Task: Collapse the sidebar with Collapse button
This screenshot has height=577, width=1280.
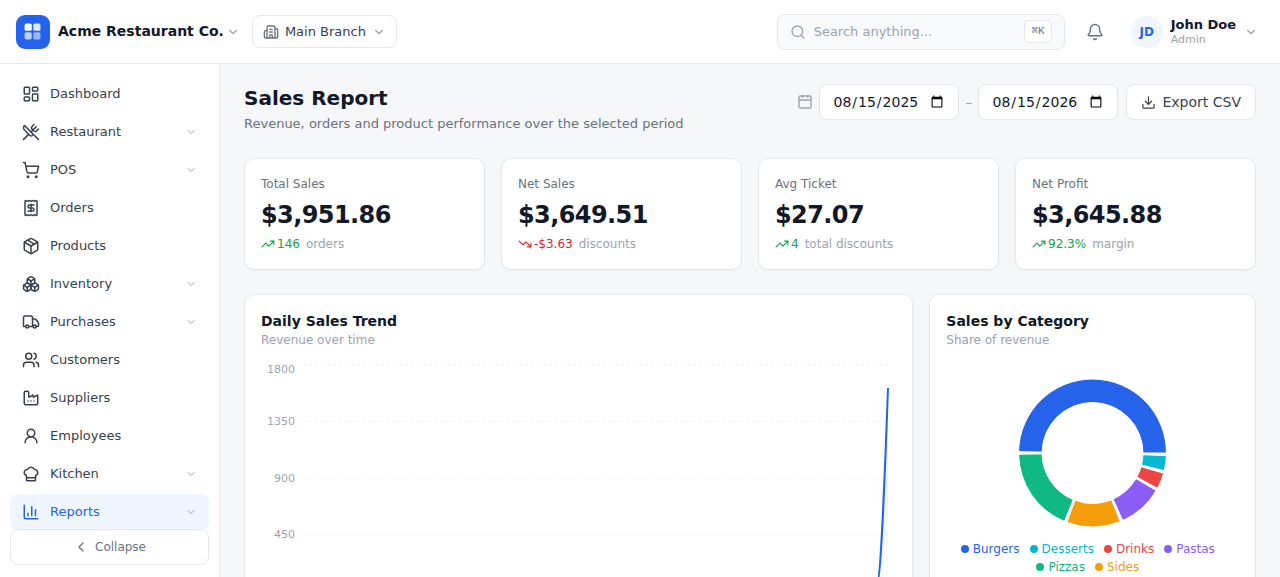Action: pyautogui.click(x=109, y=547)
